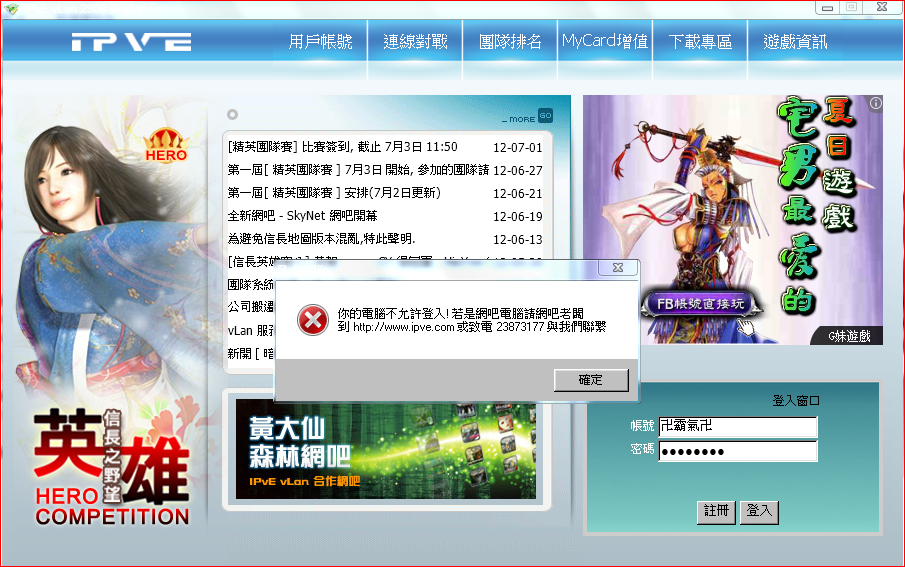
Task: Open the 宅男最愛的夏日遊戲 ad banner
Action: 732,220
